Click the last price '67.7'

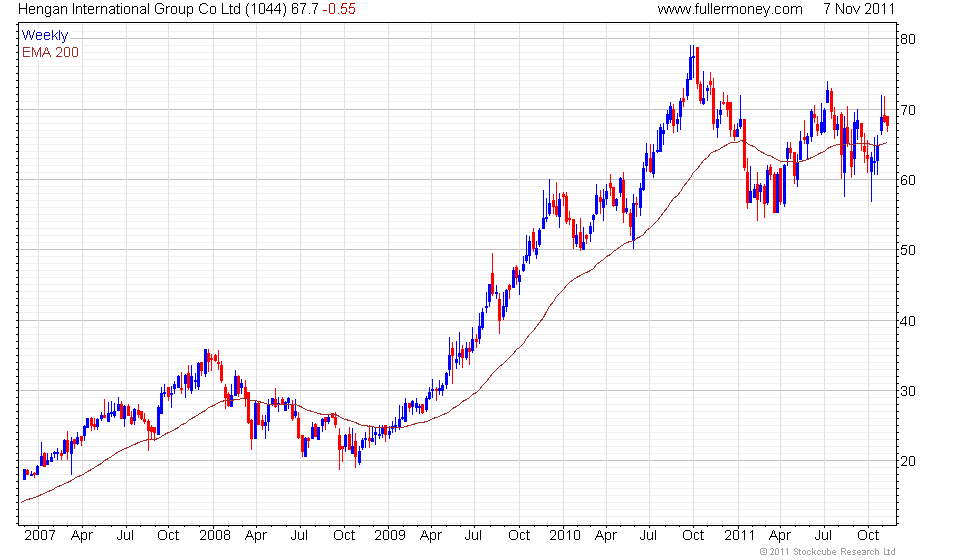click(x=305, y=9)
